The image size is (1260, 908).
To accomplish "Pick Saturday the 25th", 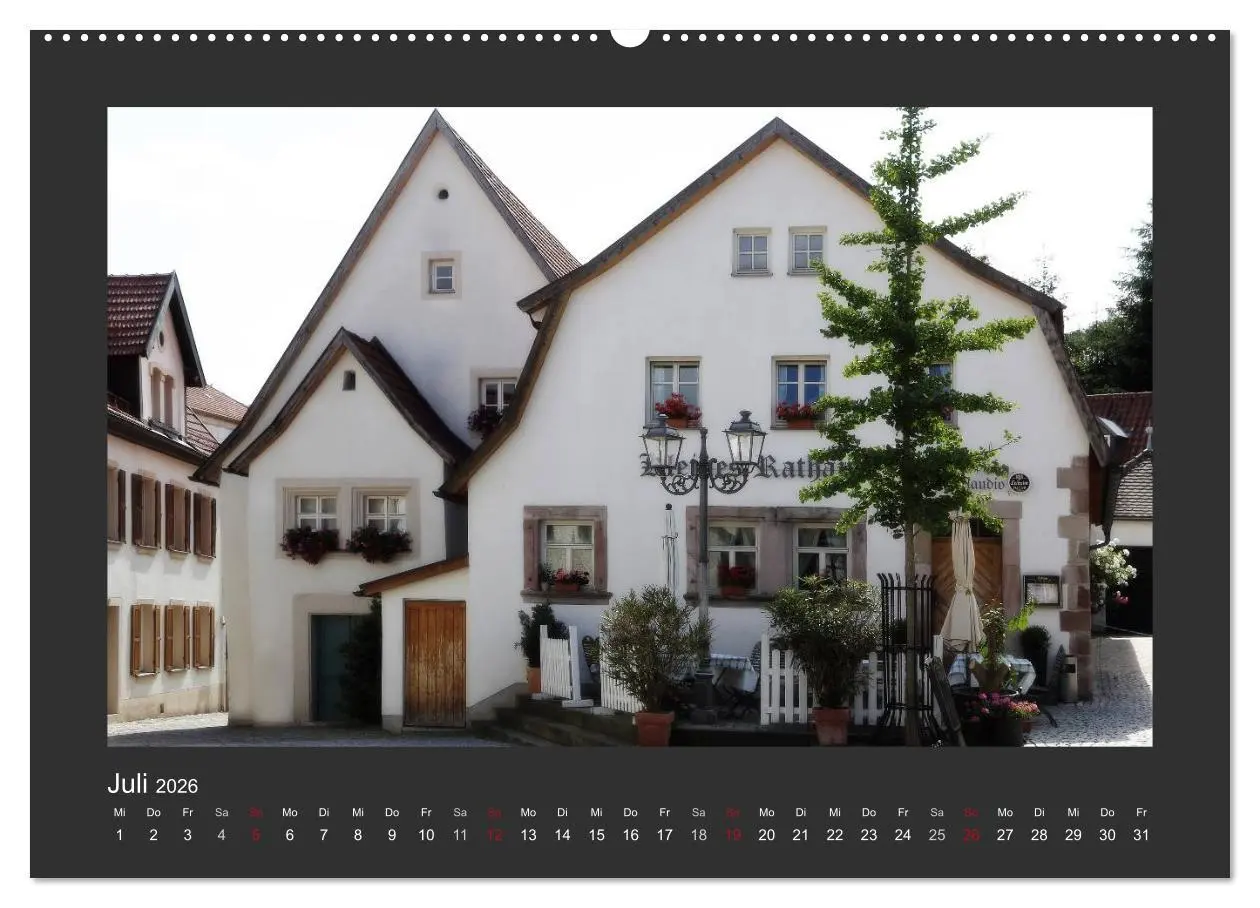I will pyautogui.click(x=936, y=835).
